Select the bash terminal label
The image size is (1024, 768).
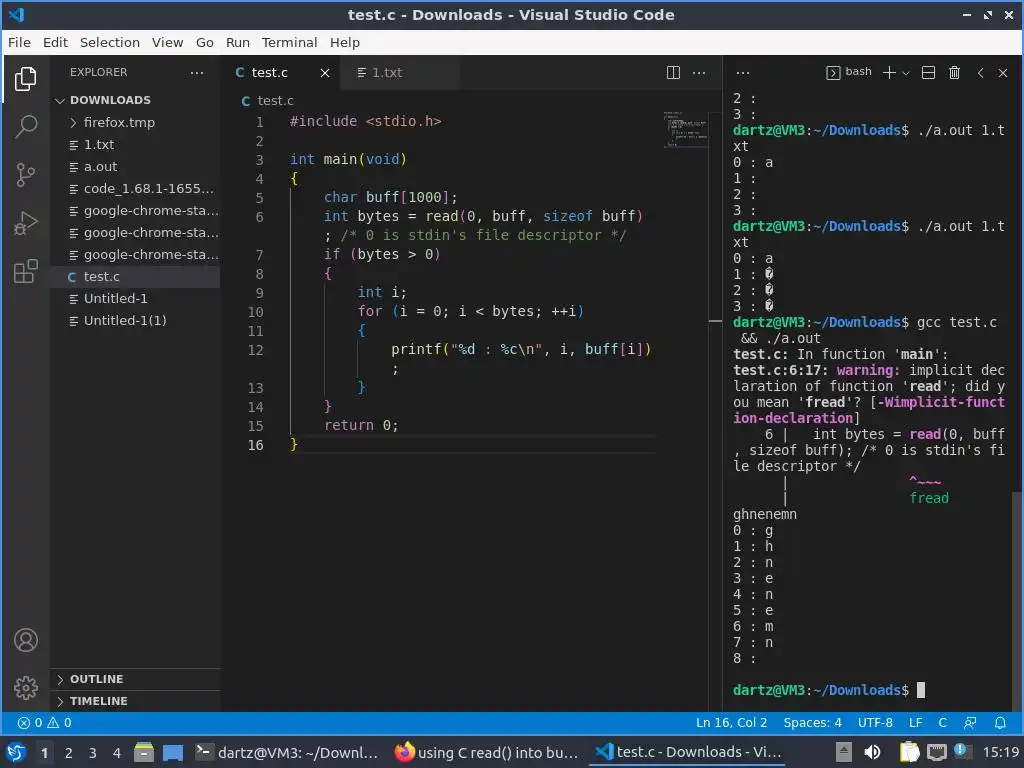point(849,72)
